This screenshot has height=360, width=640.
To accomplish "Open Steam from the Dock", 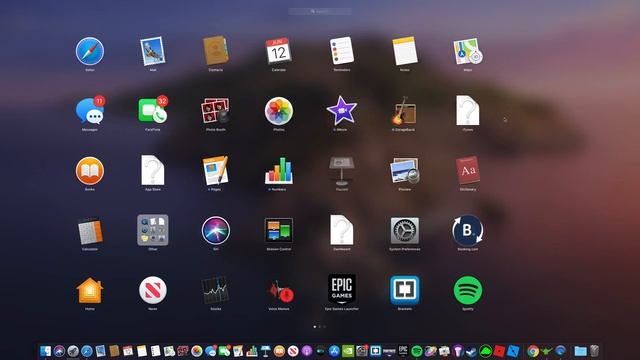I will 471,352.
